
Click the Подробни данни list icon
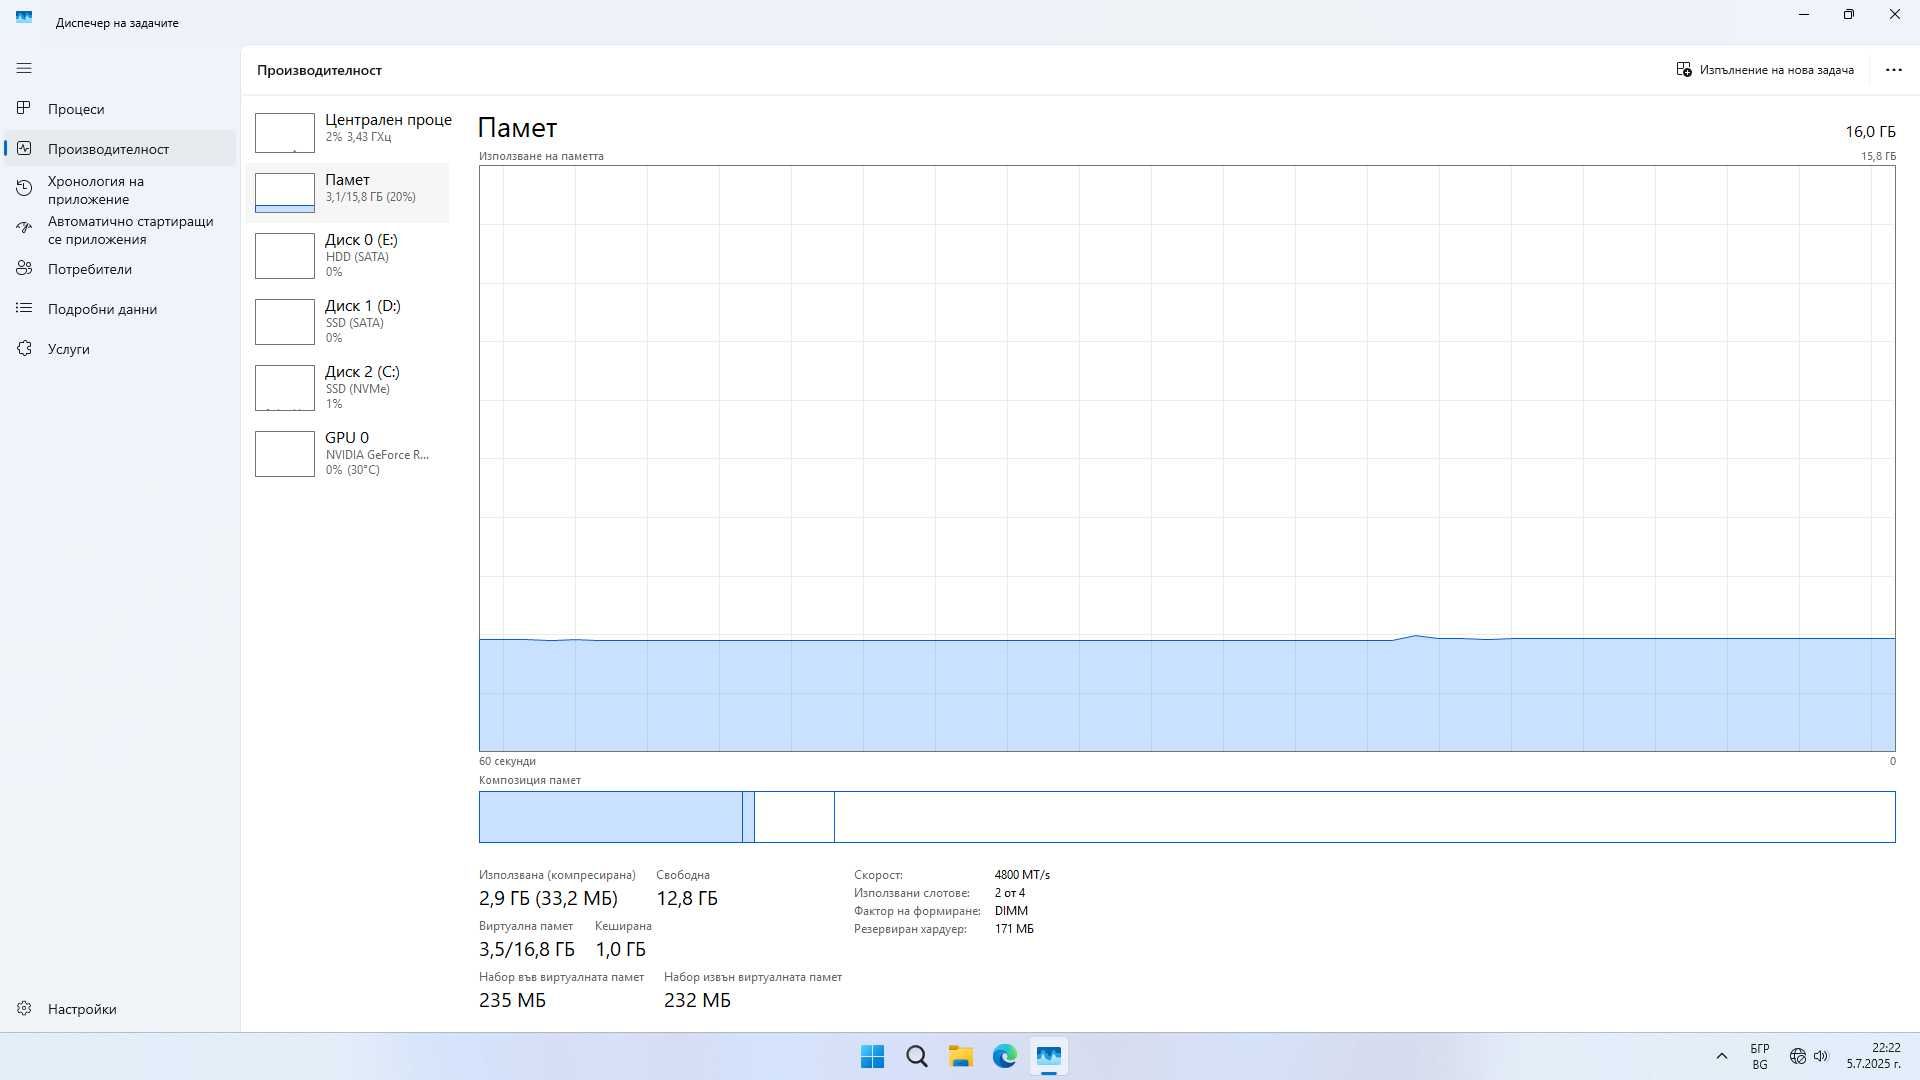coord(24,308)
